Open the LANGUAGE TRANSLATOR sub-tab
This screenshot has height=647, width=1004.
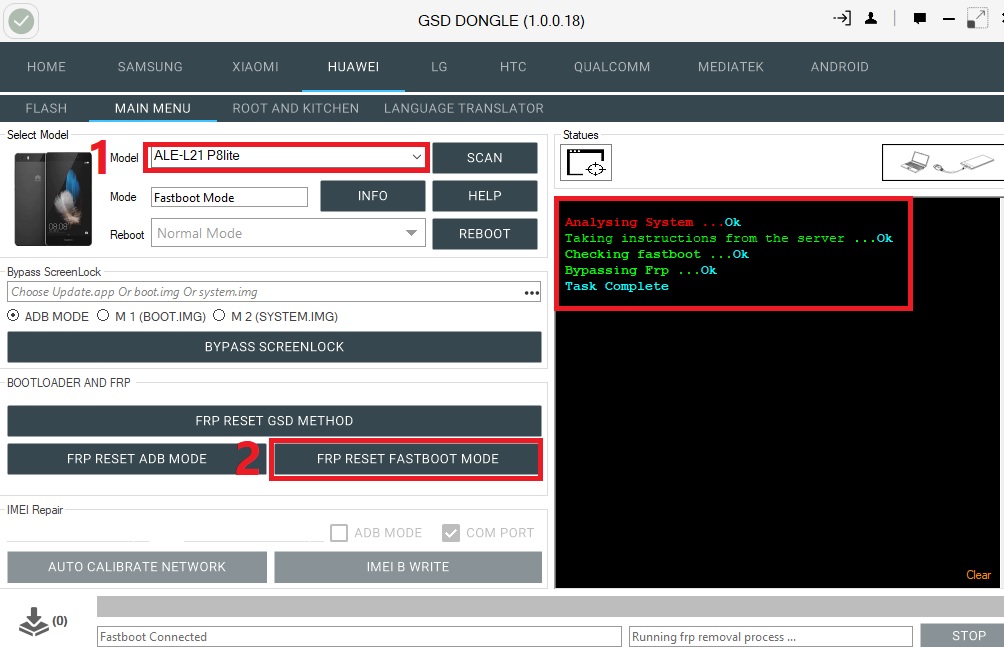point(464,108)
